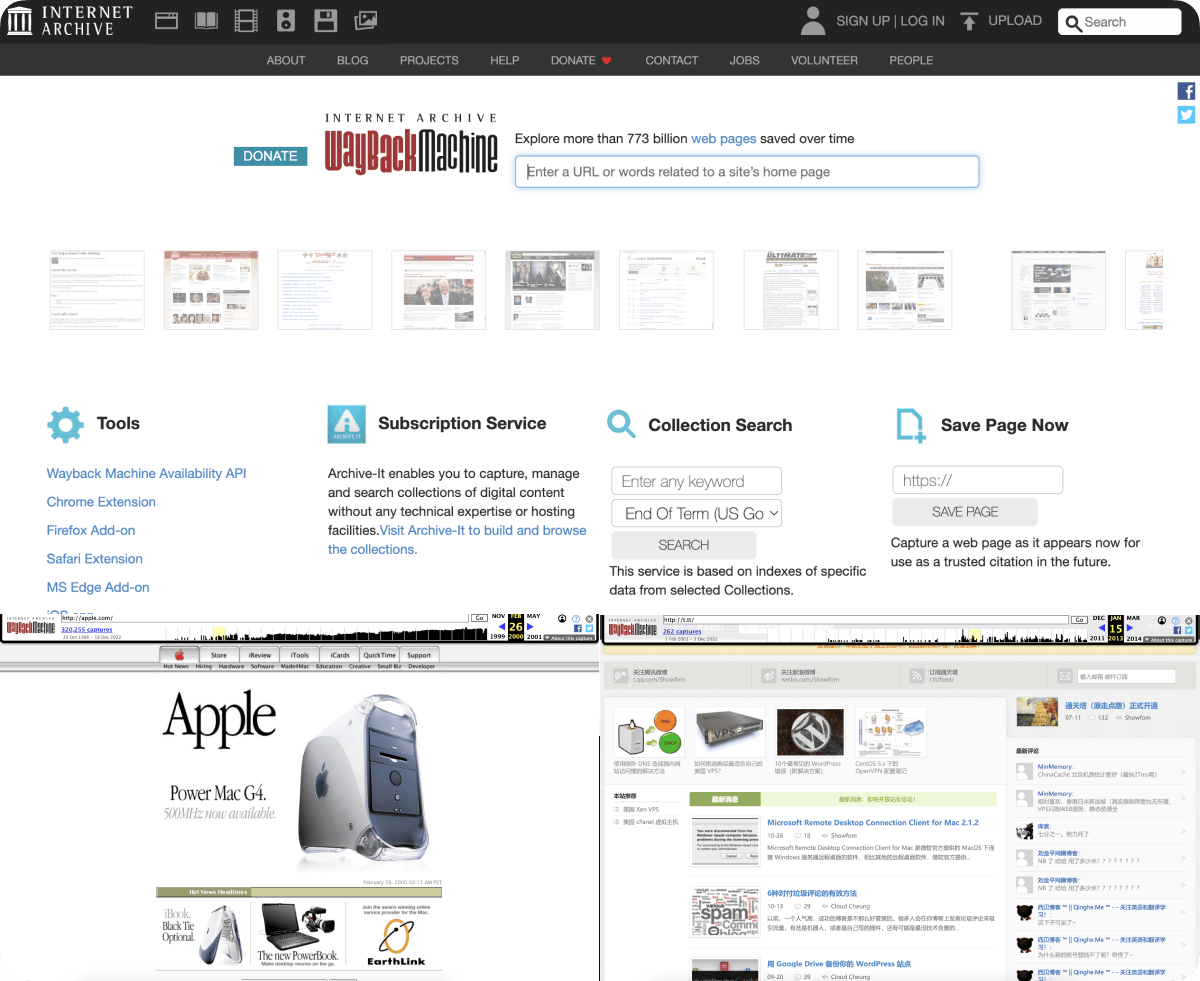Click the envelope email icon on t.tt page
Viewport: 1200px width, 981px height.
pyautogui.click(x=1065, y=677)
